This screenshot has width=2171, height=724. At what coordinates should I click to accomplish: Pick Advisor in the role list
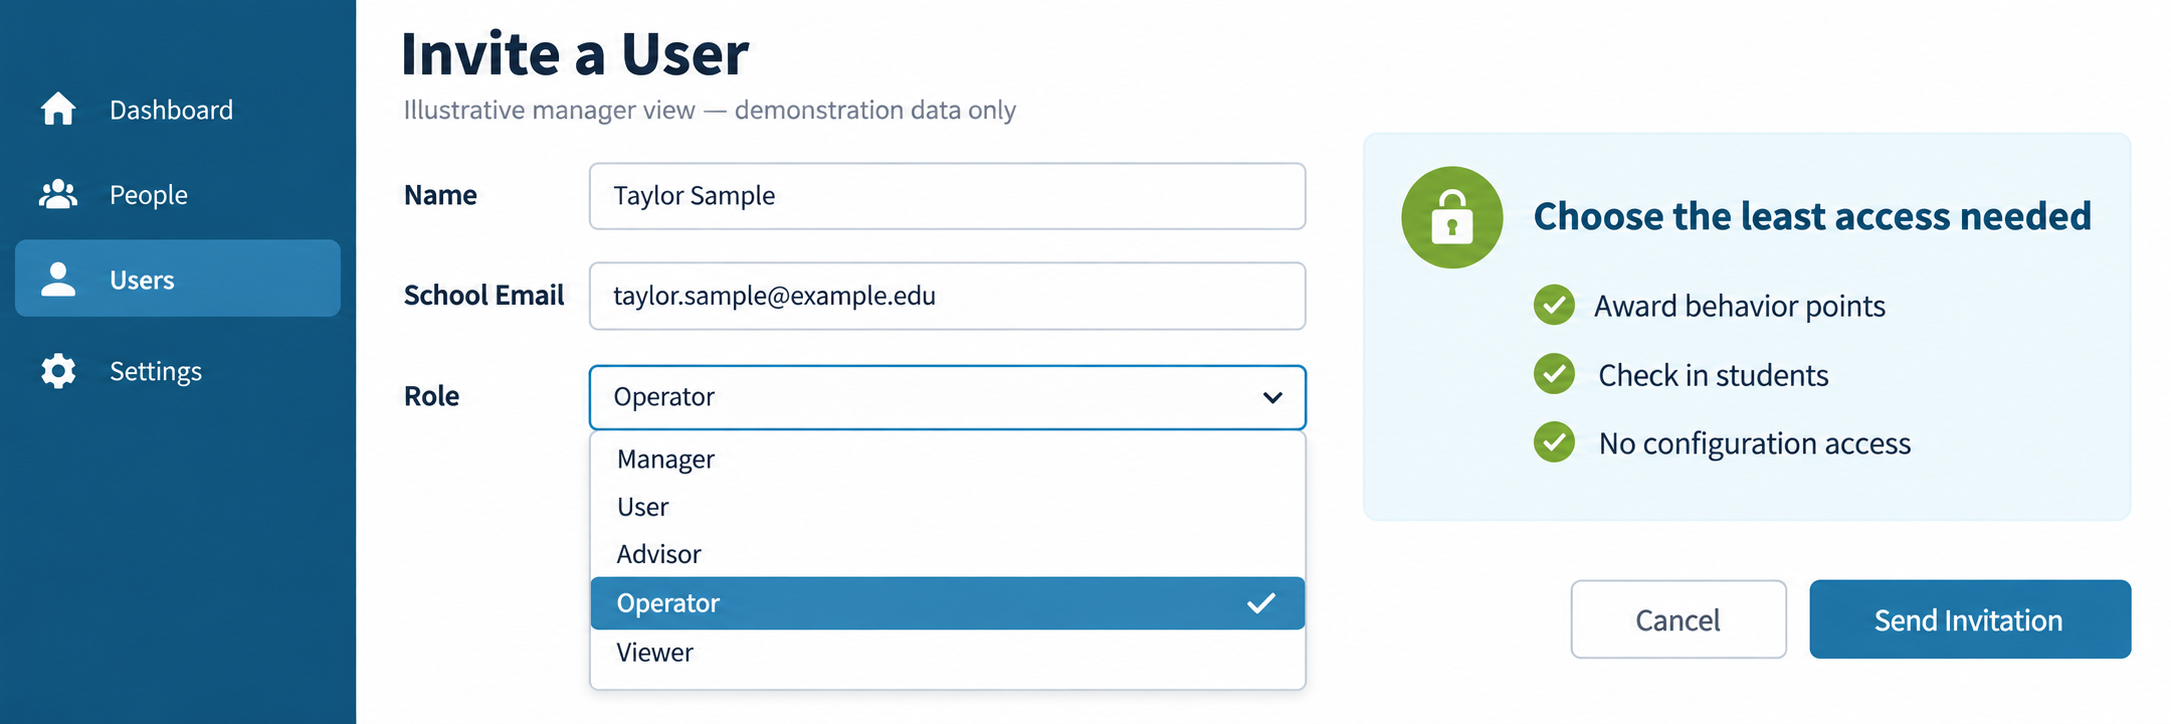pyautogui.click(x=947, y=554)
